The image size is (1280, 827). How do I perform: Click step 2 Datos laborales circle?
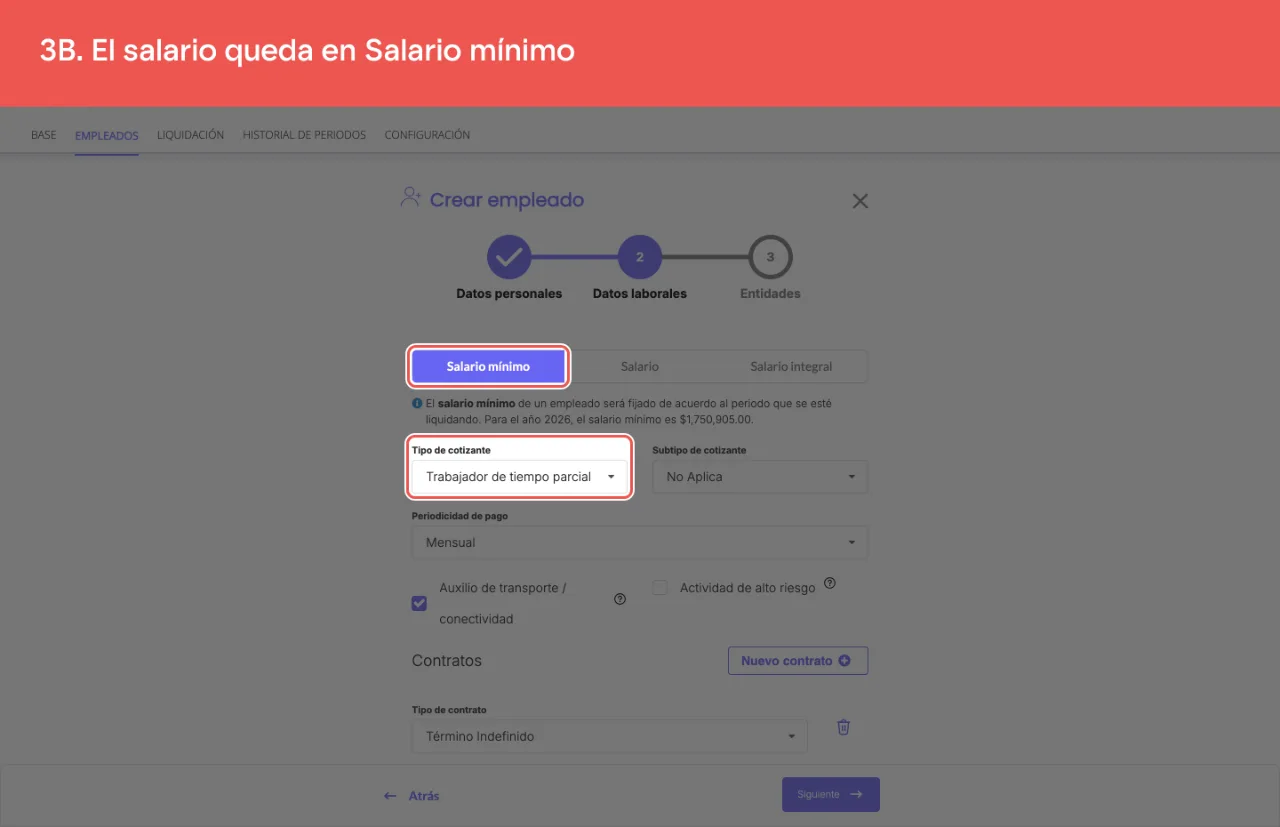[640, 257]
